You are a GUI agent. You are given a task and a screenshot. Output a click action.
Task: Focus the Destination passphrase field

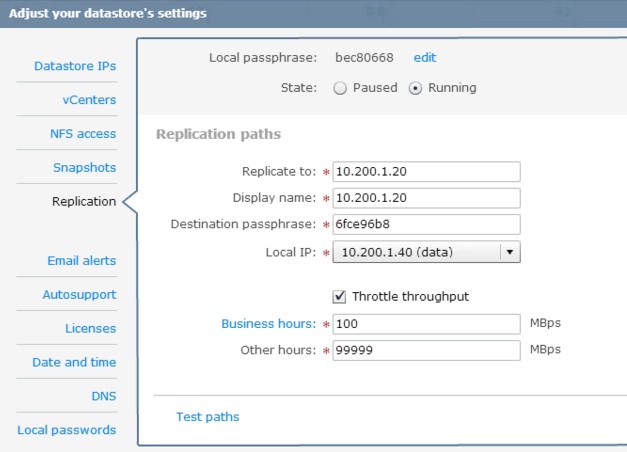426,224
